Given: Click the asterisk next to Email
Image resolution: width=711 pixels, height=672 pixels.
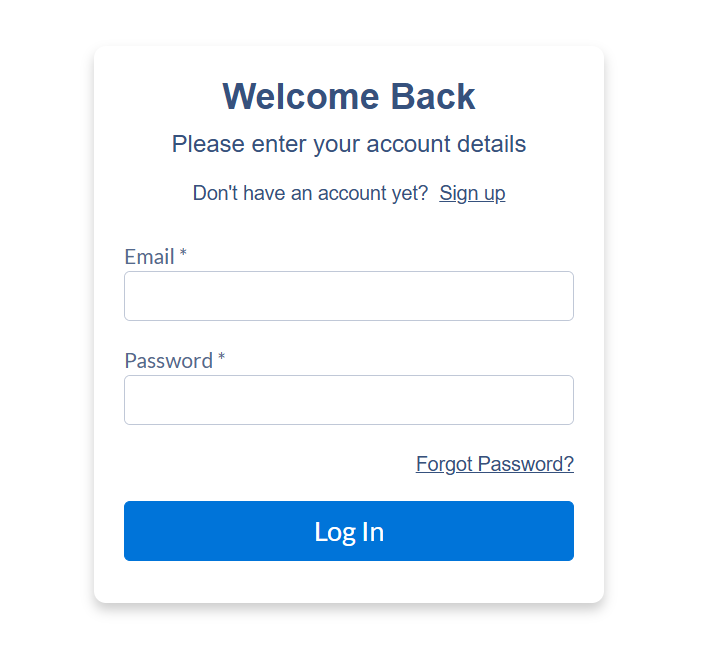Looking at the screenshot, I should [183, 255].
